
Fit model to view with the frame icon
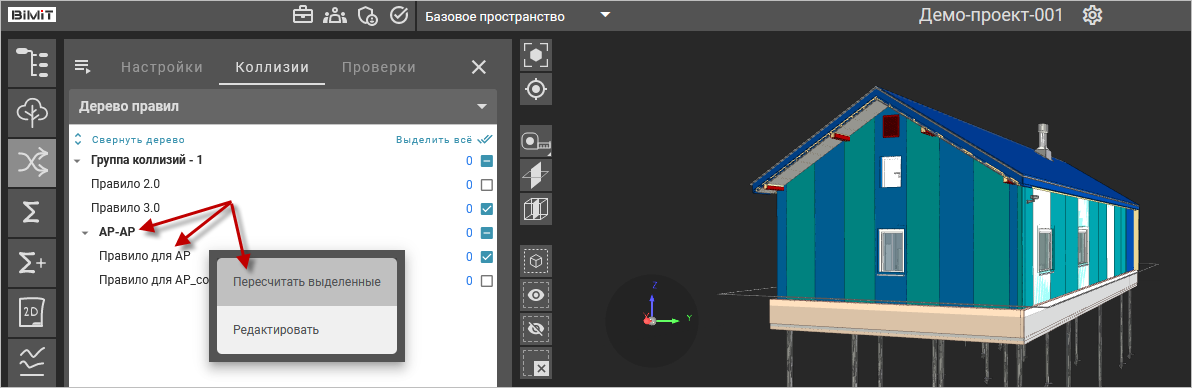(x=537, y=55)
